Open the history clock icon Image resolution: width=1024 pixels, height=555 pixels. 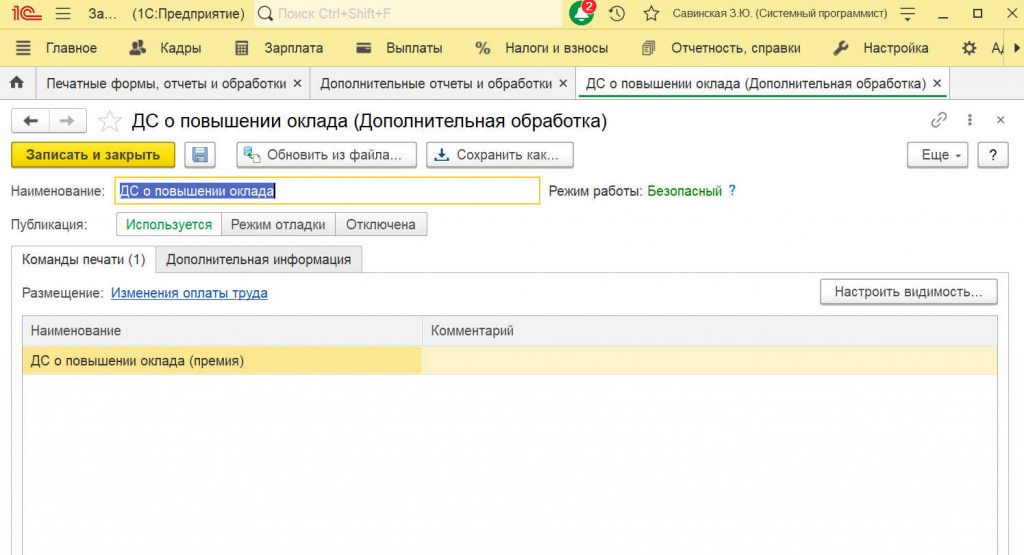point(617,14)
